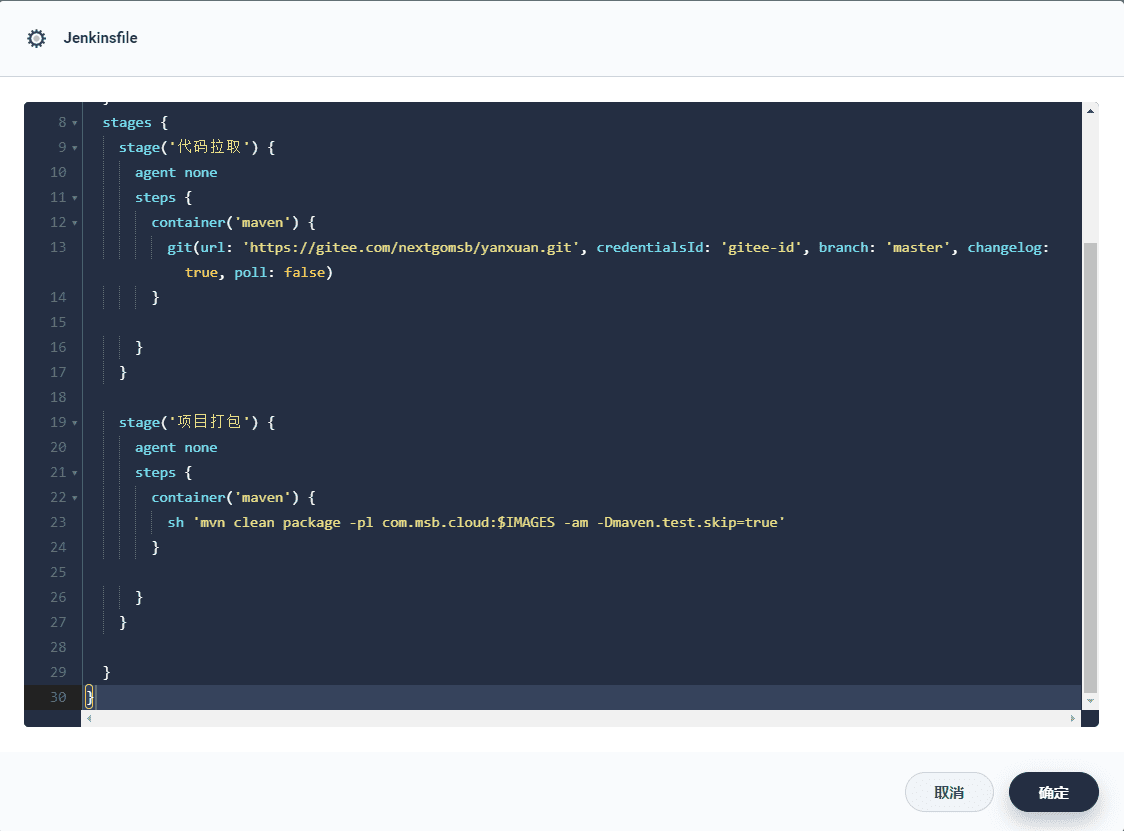1124x831 pixels.
Task: Place cursor in 'mvn clean package' command
Action: pos(489,523)
